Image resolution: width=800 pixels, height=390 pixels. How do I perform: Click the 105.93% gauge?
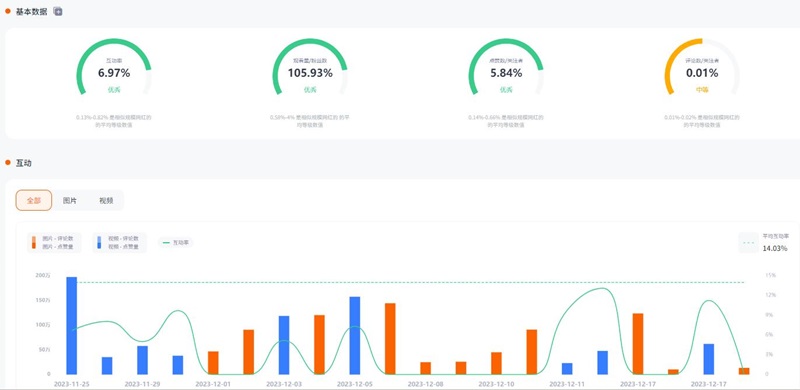310,67
